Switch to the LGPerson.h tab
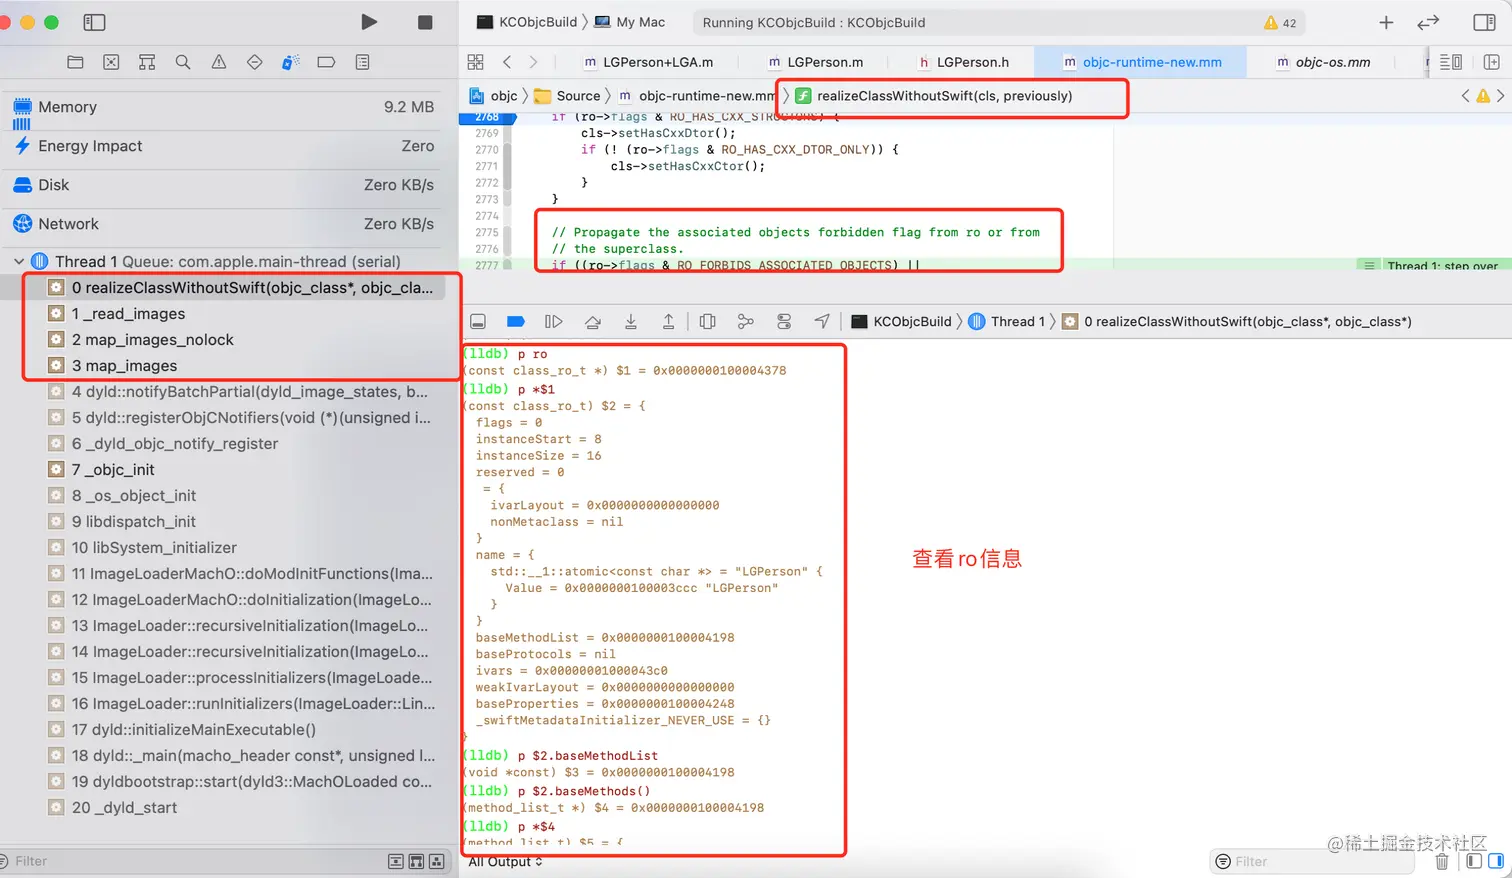 963,62
